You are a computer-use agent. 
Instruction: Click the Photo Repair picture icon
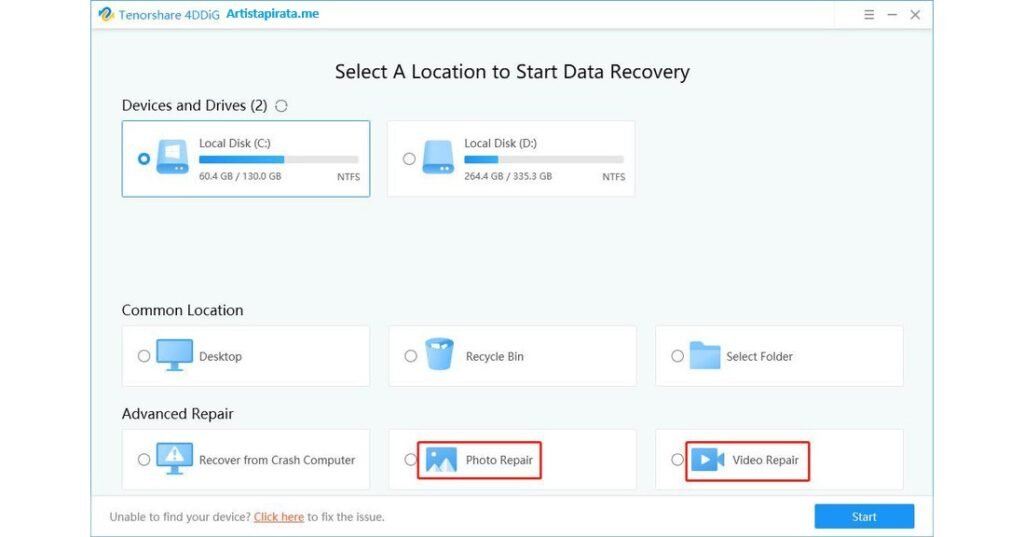point(441,460)
